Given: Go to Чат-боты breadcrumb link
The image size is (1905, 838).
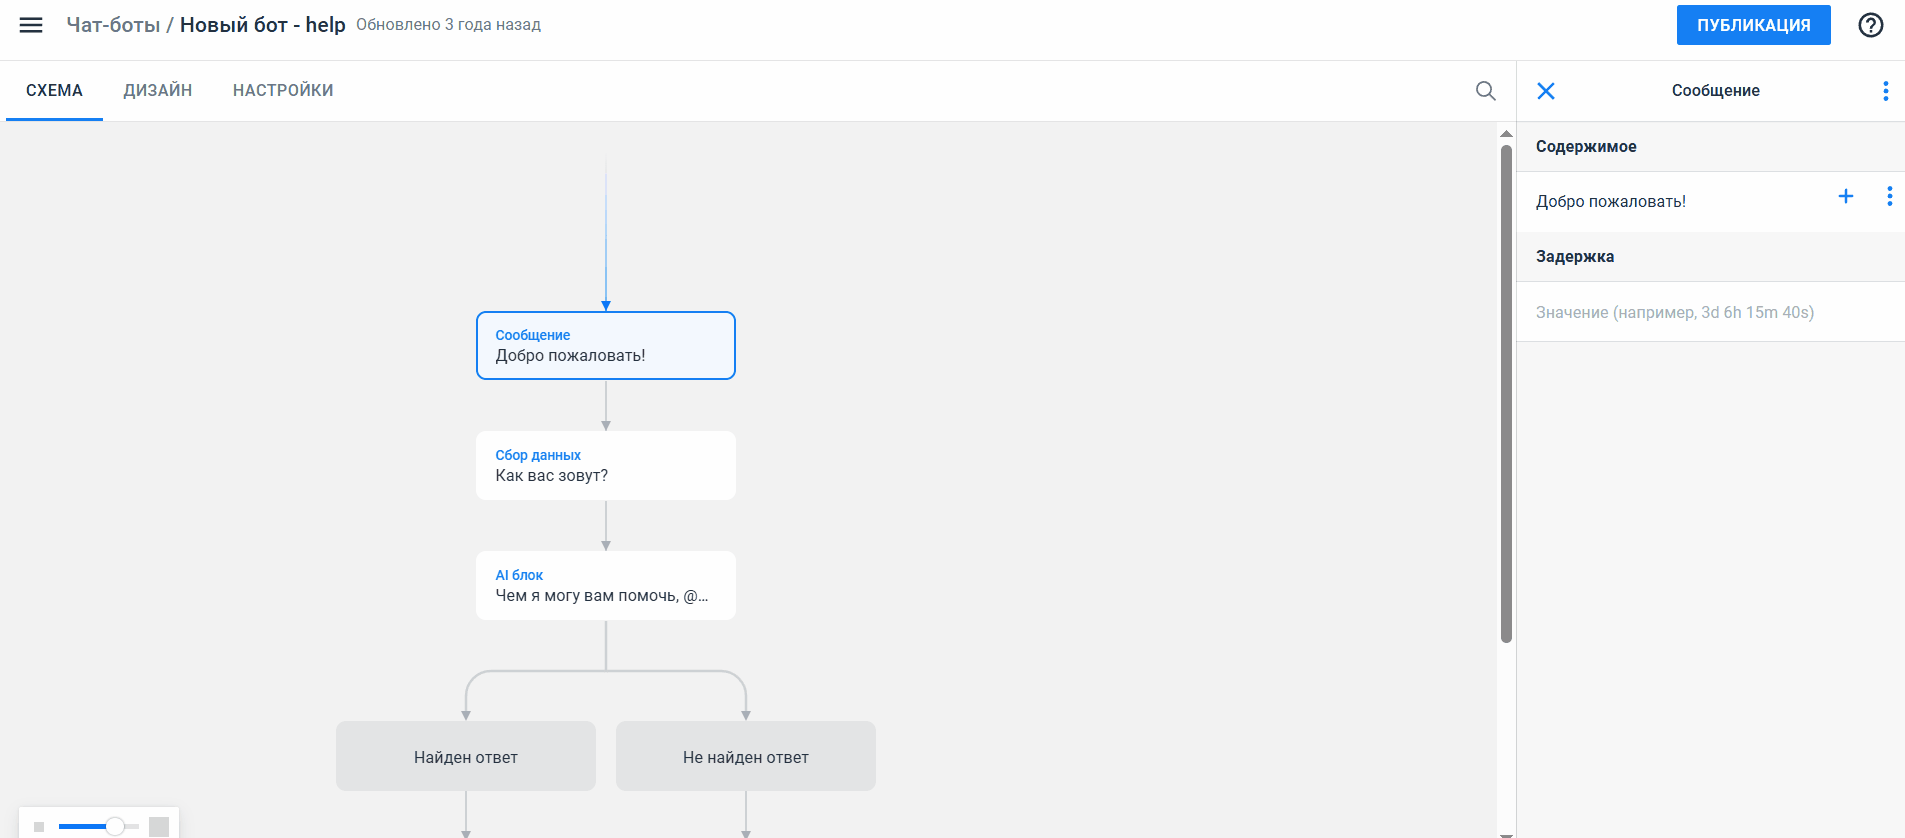Looking at the screenshot, I should coord(113,25).
